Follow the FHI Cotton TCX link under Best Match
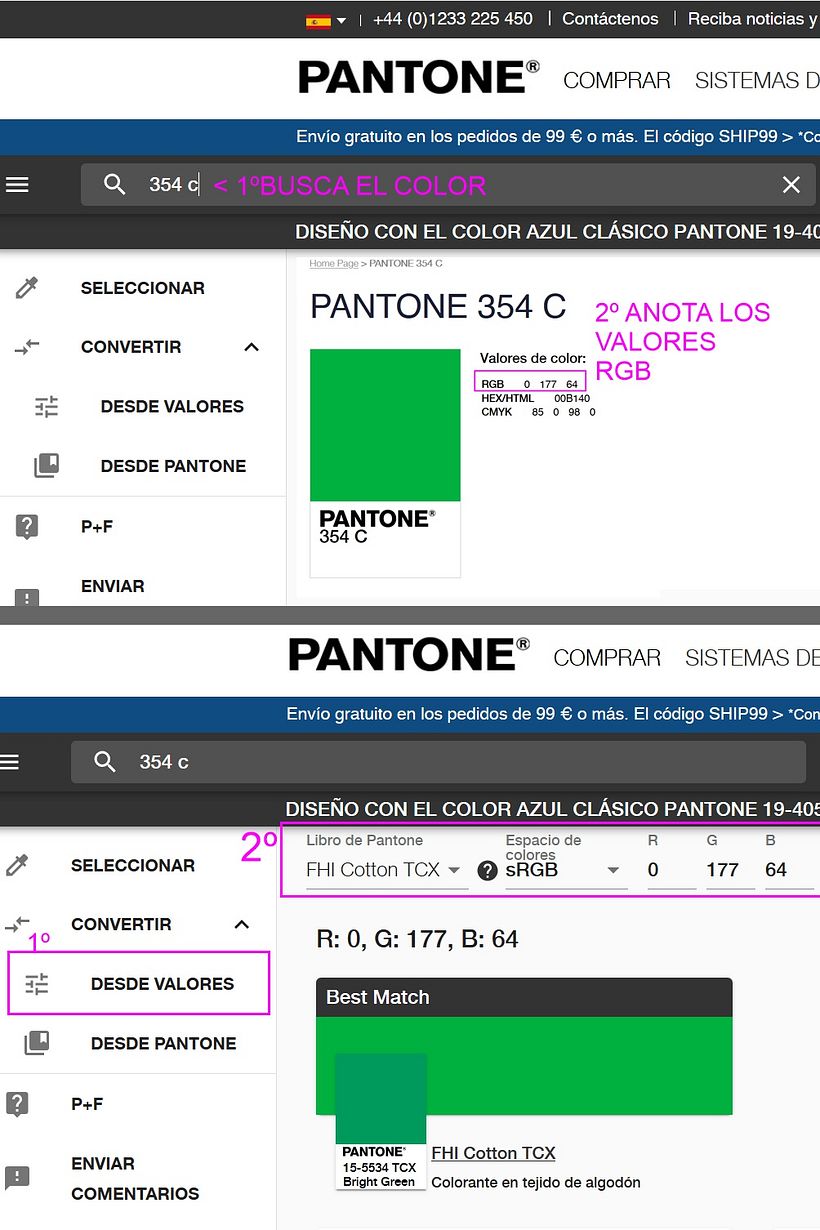Viewport: 820px width, 1230px height. (493, 1153)
